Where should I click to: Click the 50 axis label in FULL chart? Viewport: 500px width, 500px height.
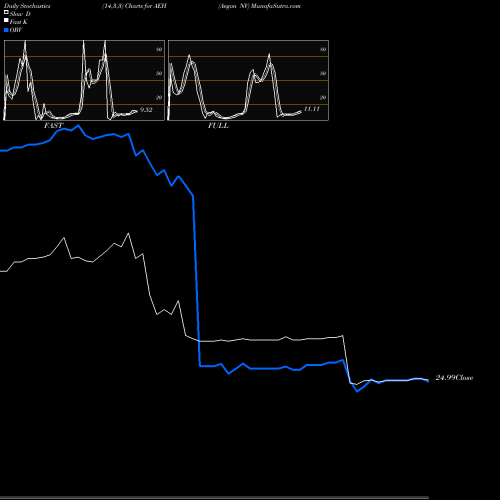pyautogui.click(x=323, y=73)
